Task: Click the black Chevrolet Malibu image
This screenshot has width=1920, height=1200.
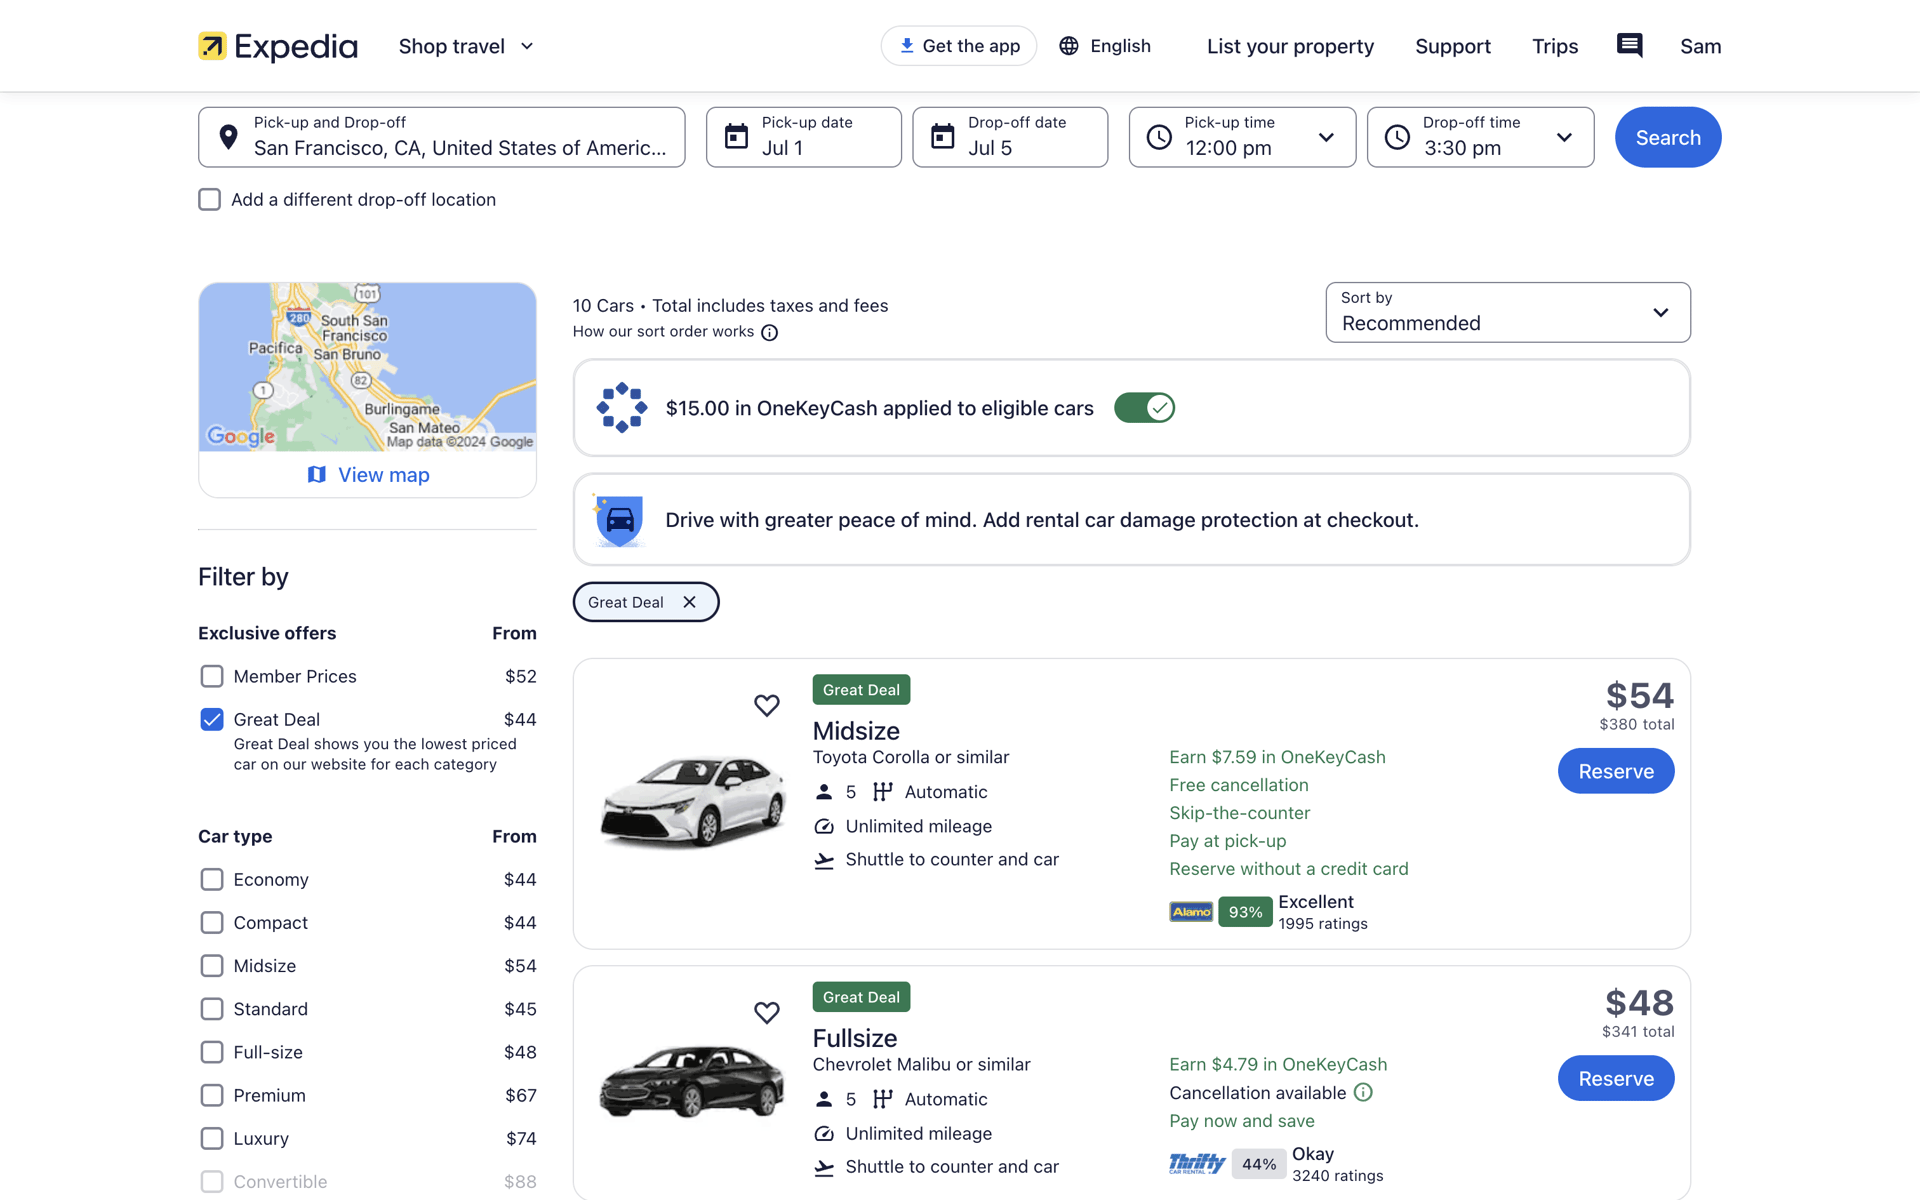Action: click(x=693, y=1081)
